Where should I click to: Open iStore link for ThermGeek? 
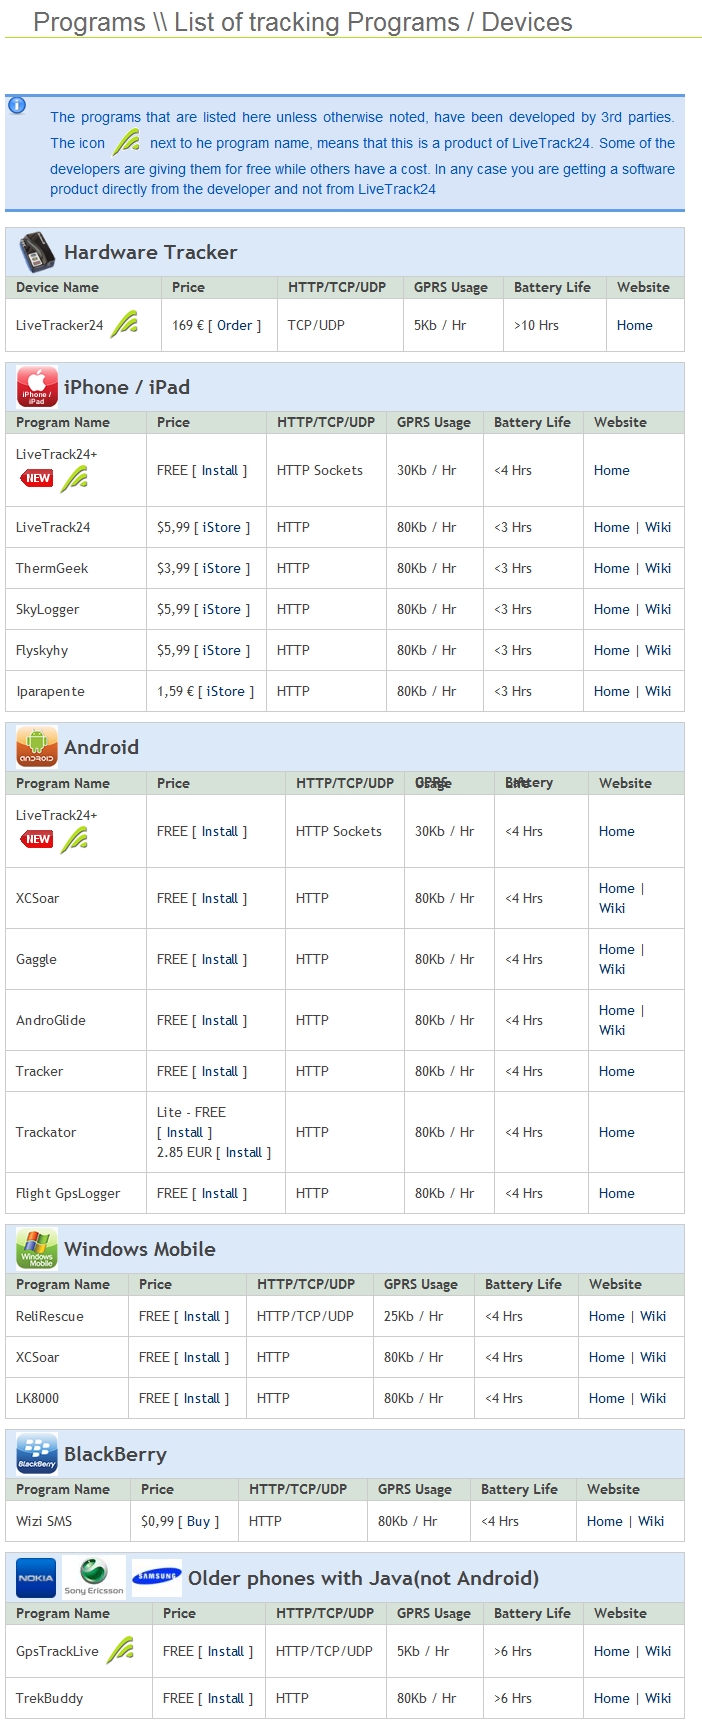(222, 568)
